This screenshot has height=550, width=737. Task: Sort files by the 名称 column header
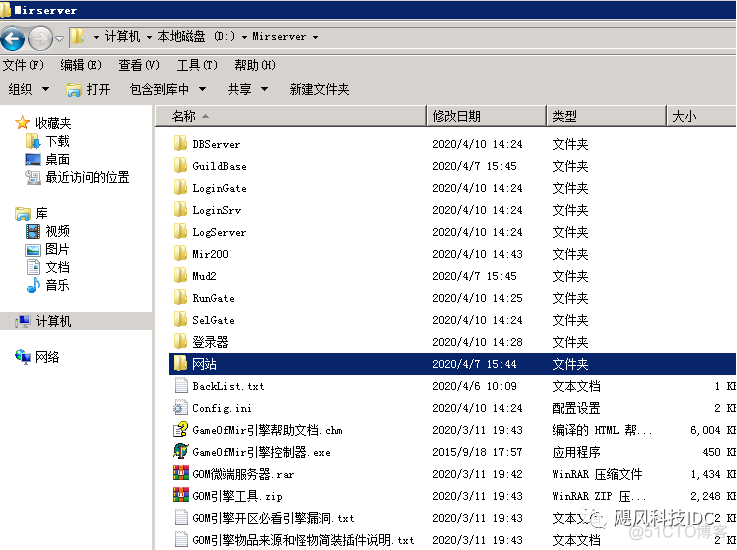290,116
